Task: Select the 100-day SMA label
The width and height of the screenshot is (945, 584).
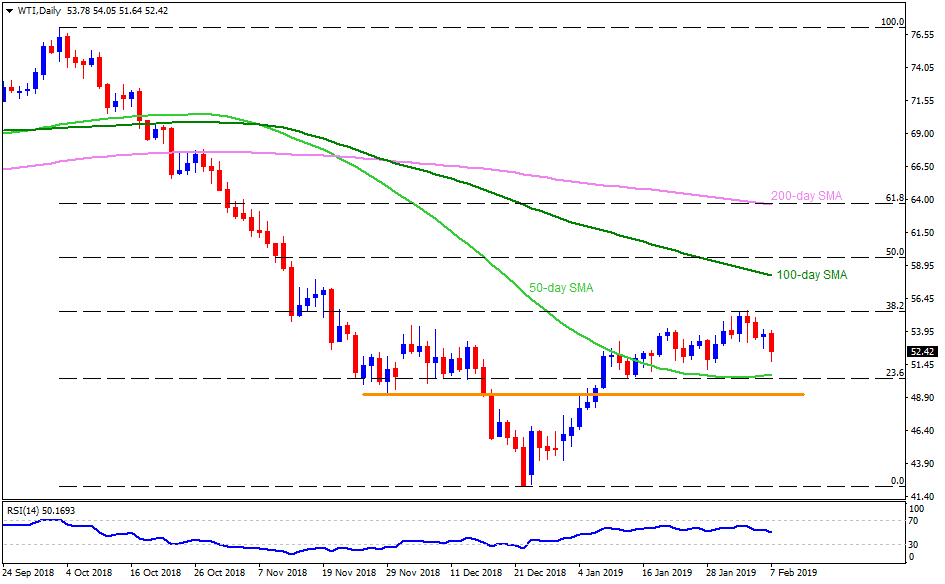Action: (x=812, y=274)
